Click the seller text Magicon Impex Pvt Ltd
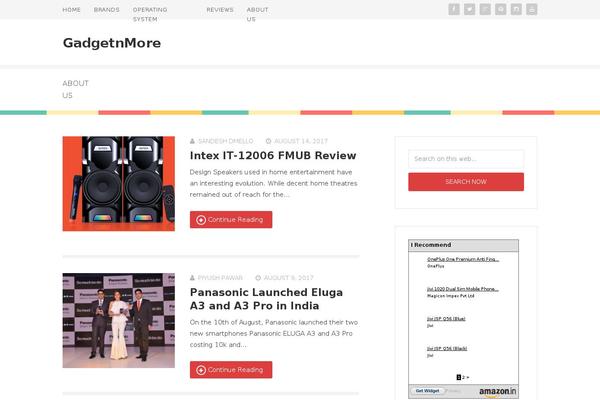Viewport: 600px width, 400px height. [451, 296]
